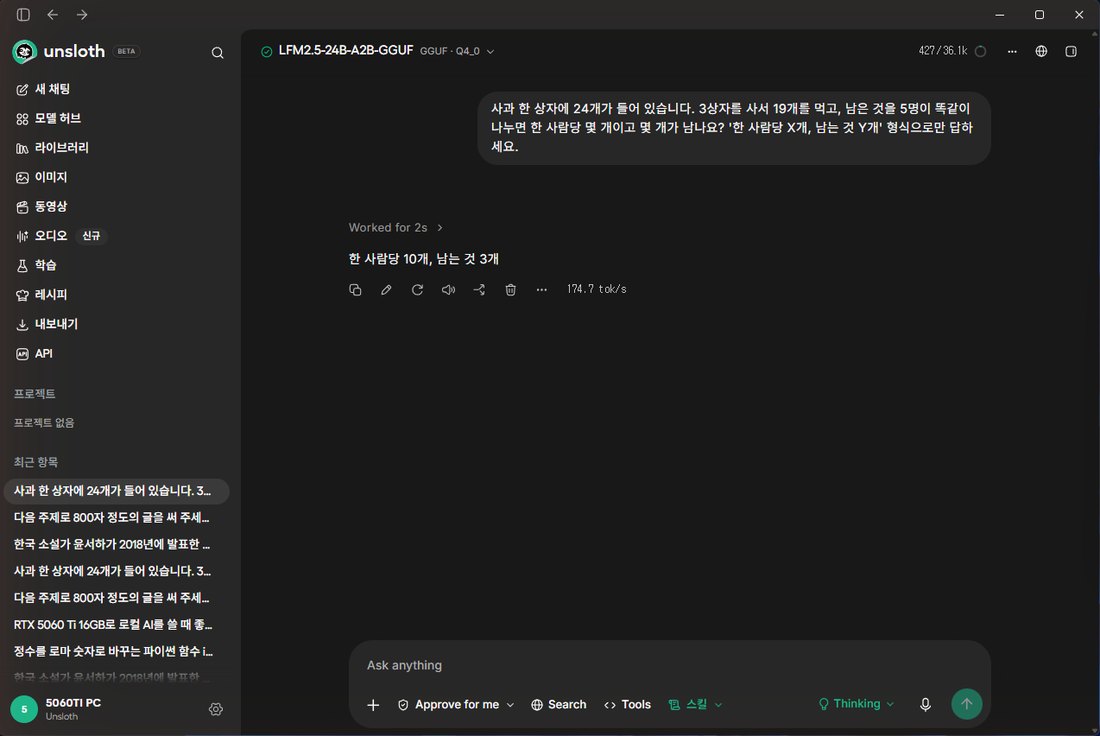Open settings gear next to profile

click(216, 709)
